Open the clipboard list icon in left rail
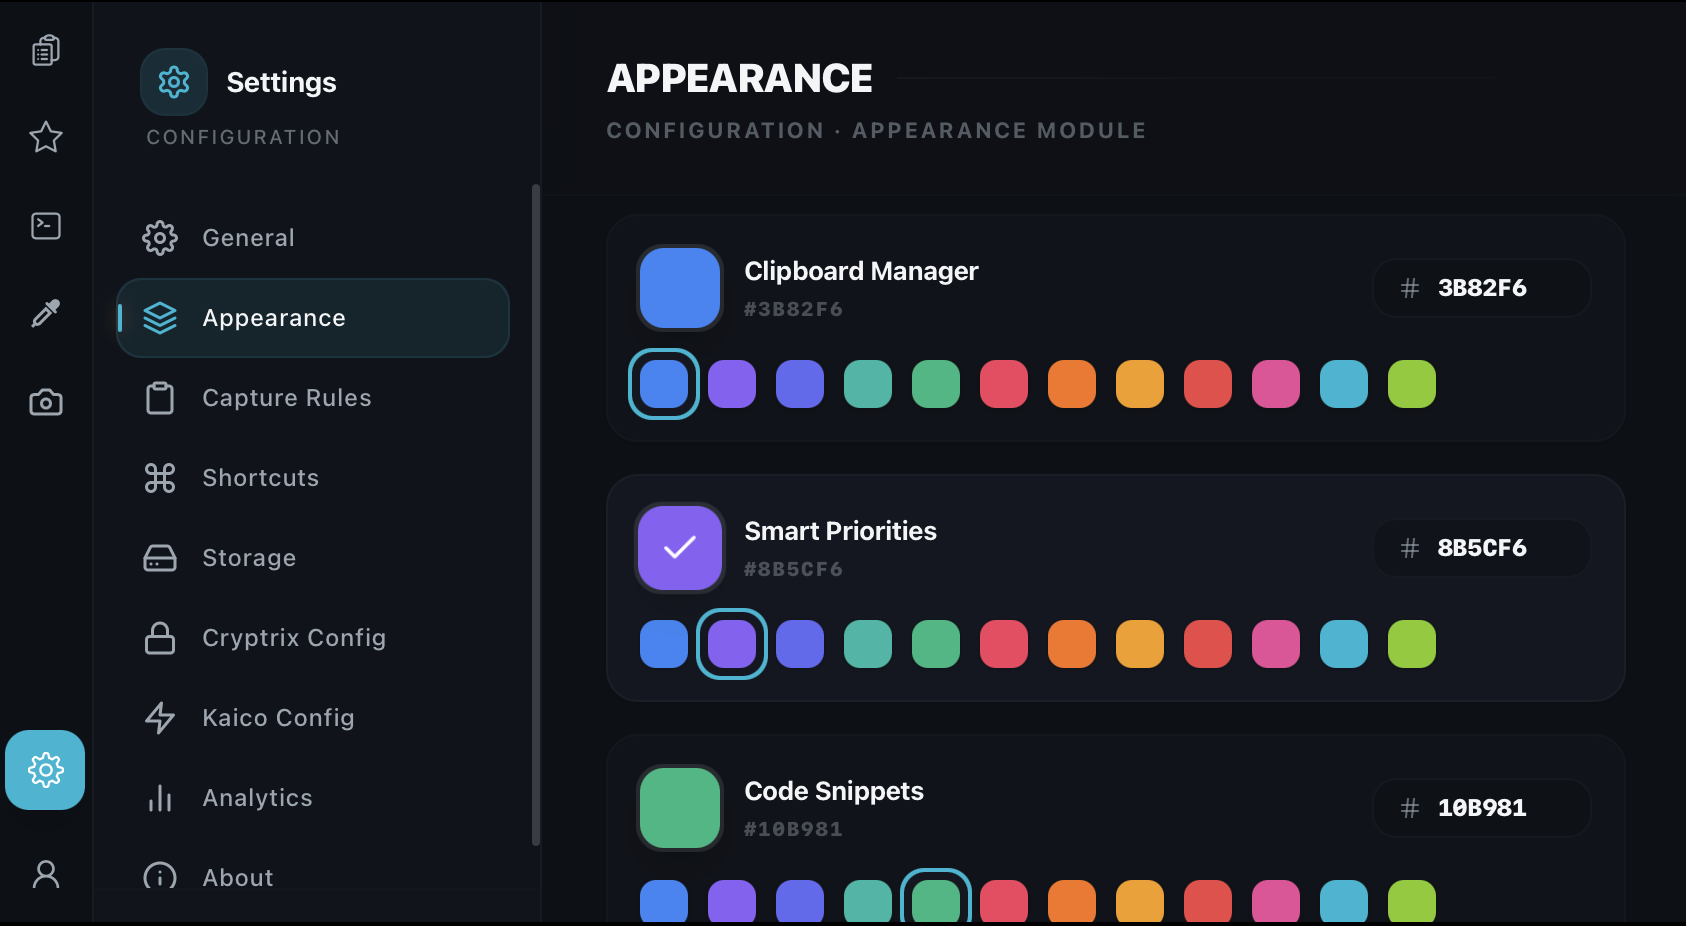This screenshot has height=926, width=1686. (x=46, y=50)
